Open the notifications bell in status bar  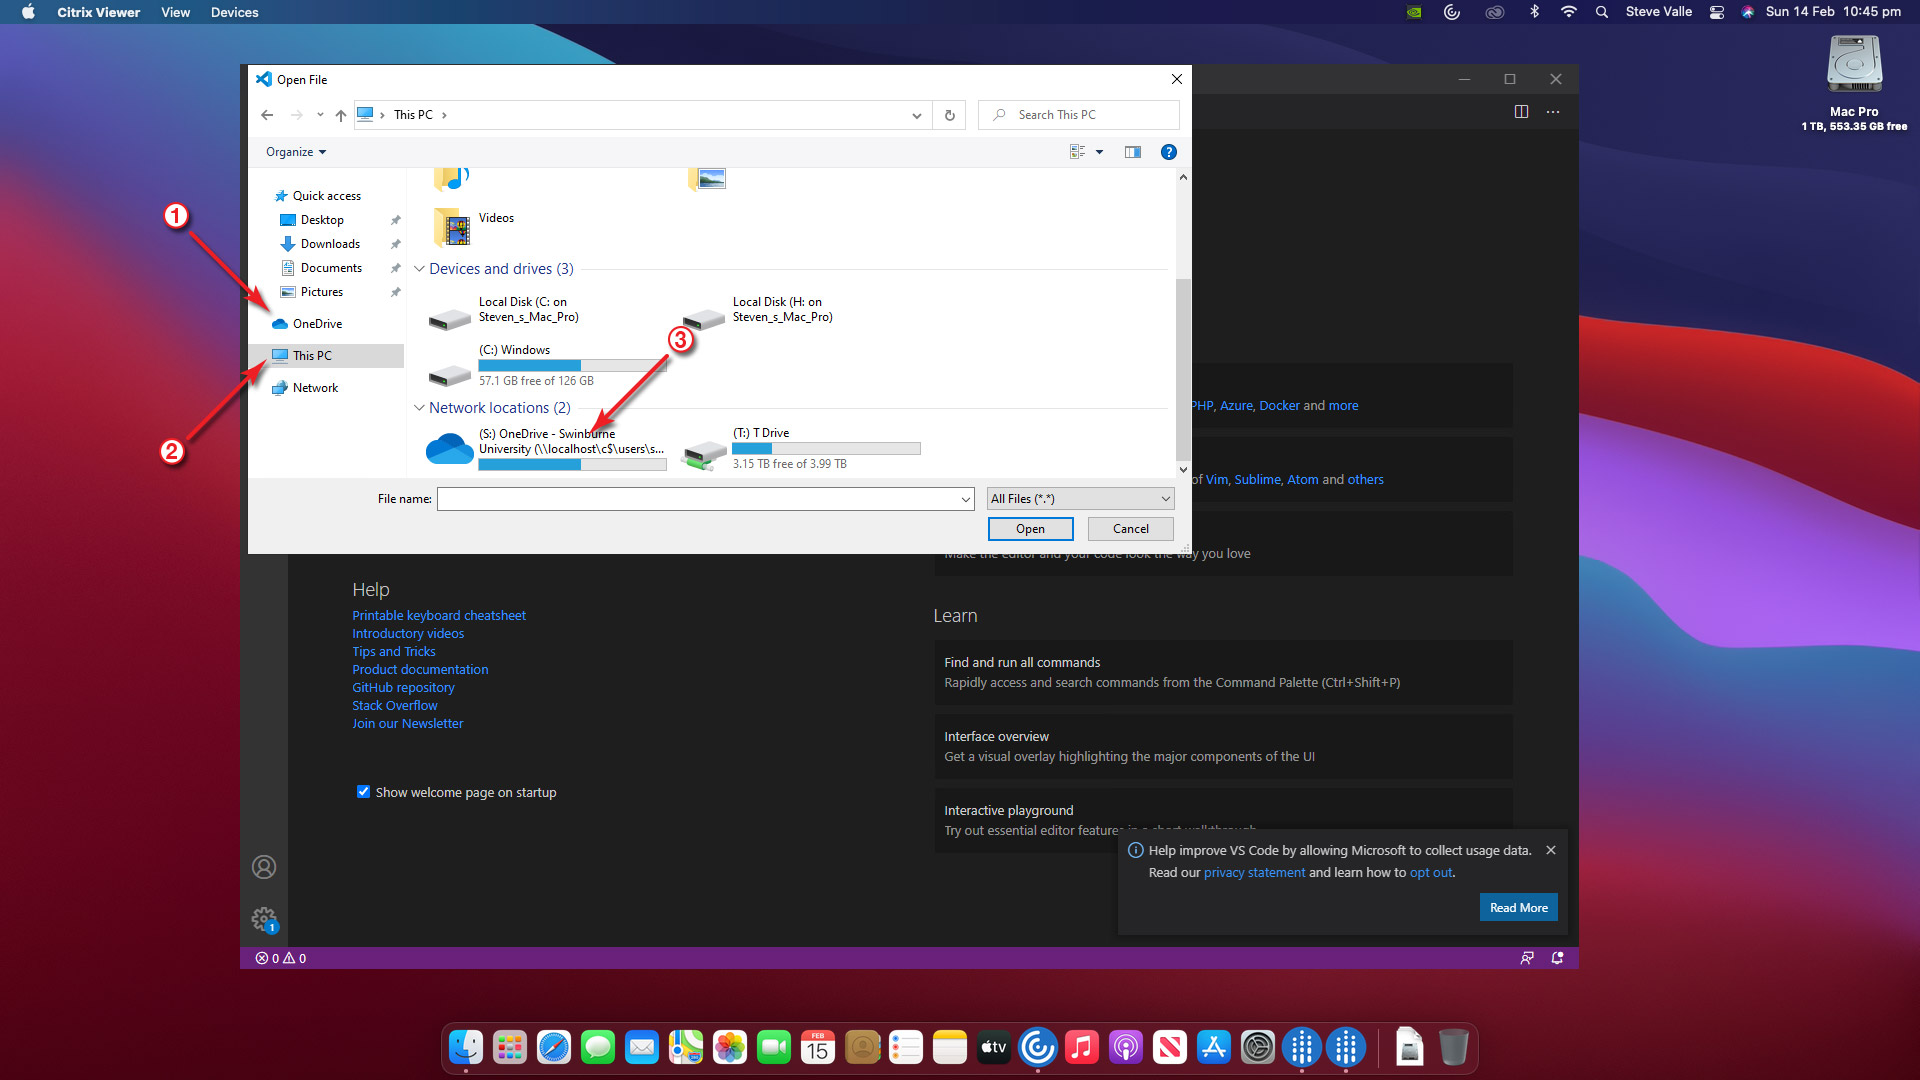coord(1557,958)
